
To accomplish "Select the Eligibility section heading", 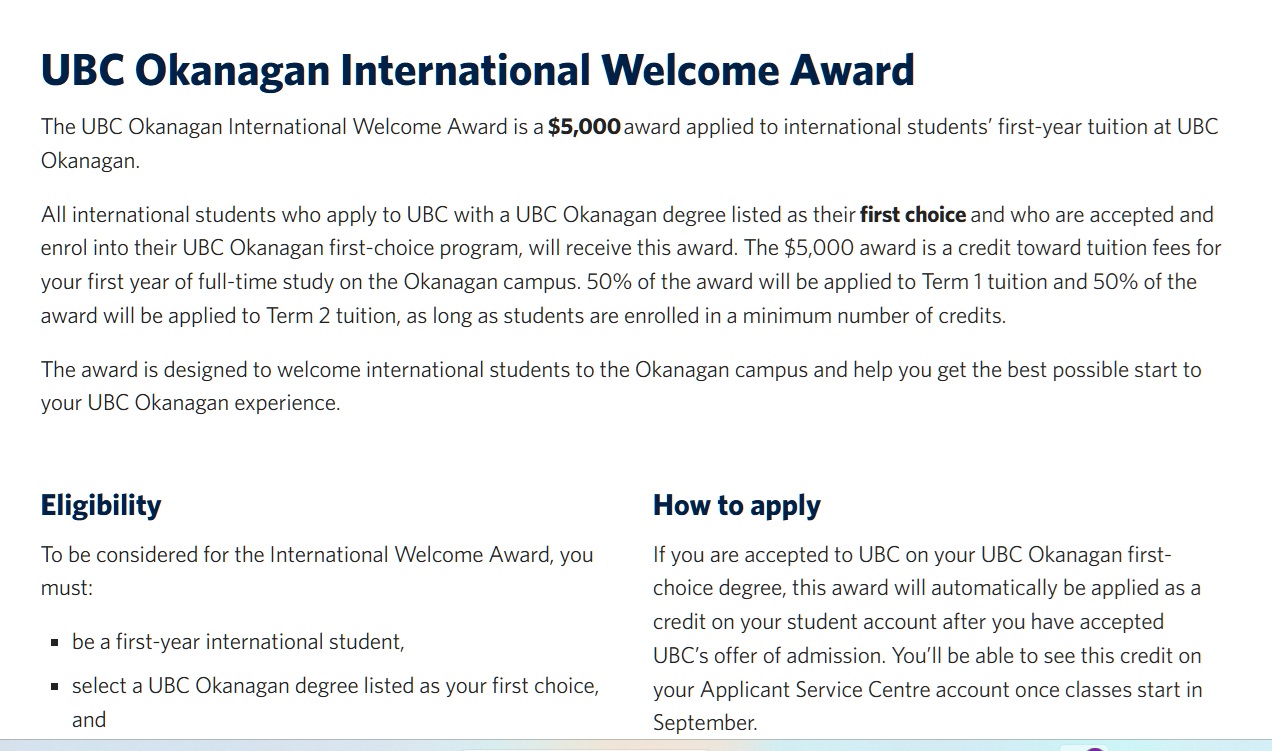I will (x=101, y=505).
